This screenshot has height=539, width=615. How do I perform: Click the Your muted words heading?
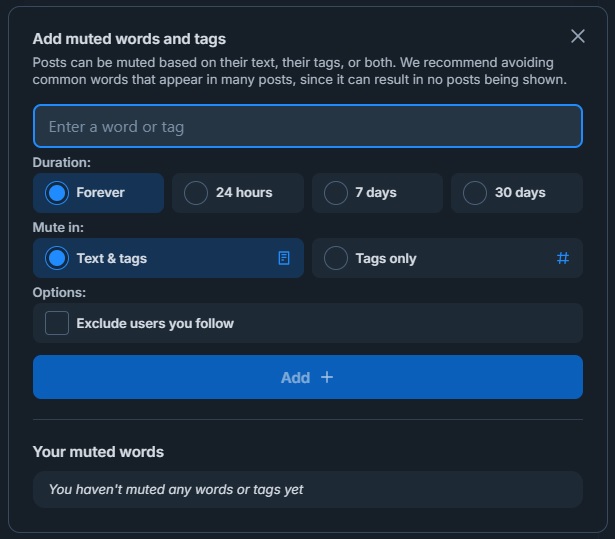pos(98,452)
